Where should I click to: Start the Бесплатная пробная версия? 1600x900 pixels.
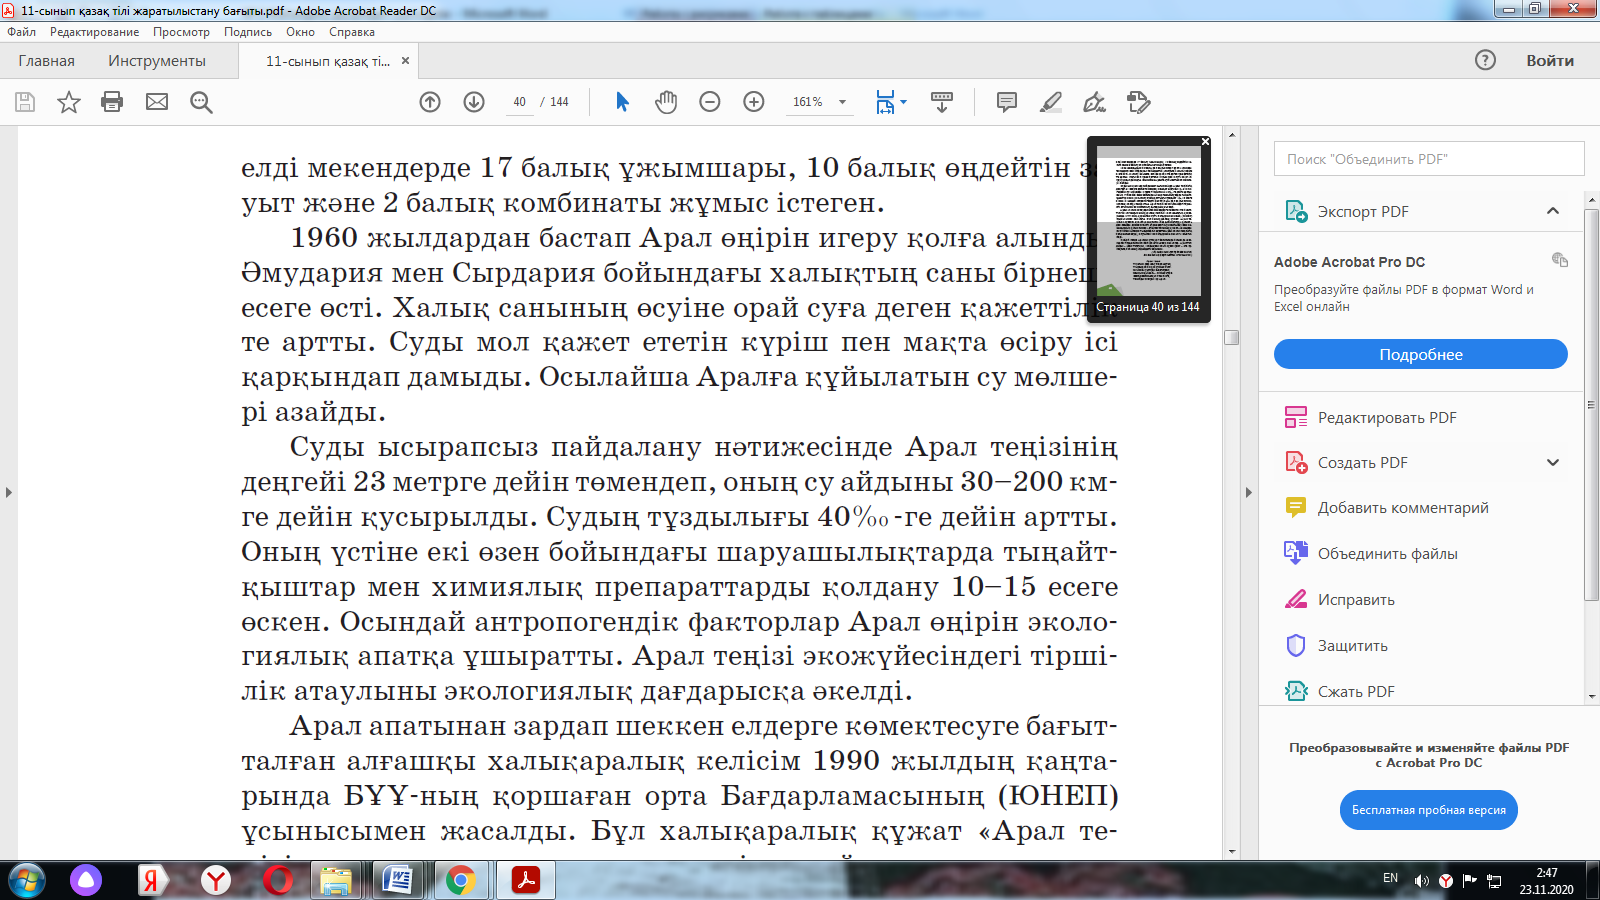[1429, 810]
